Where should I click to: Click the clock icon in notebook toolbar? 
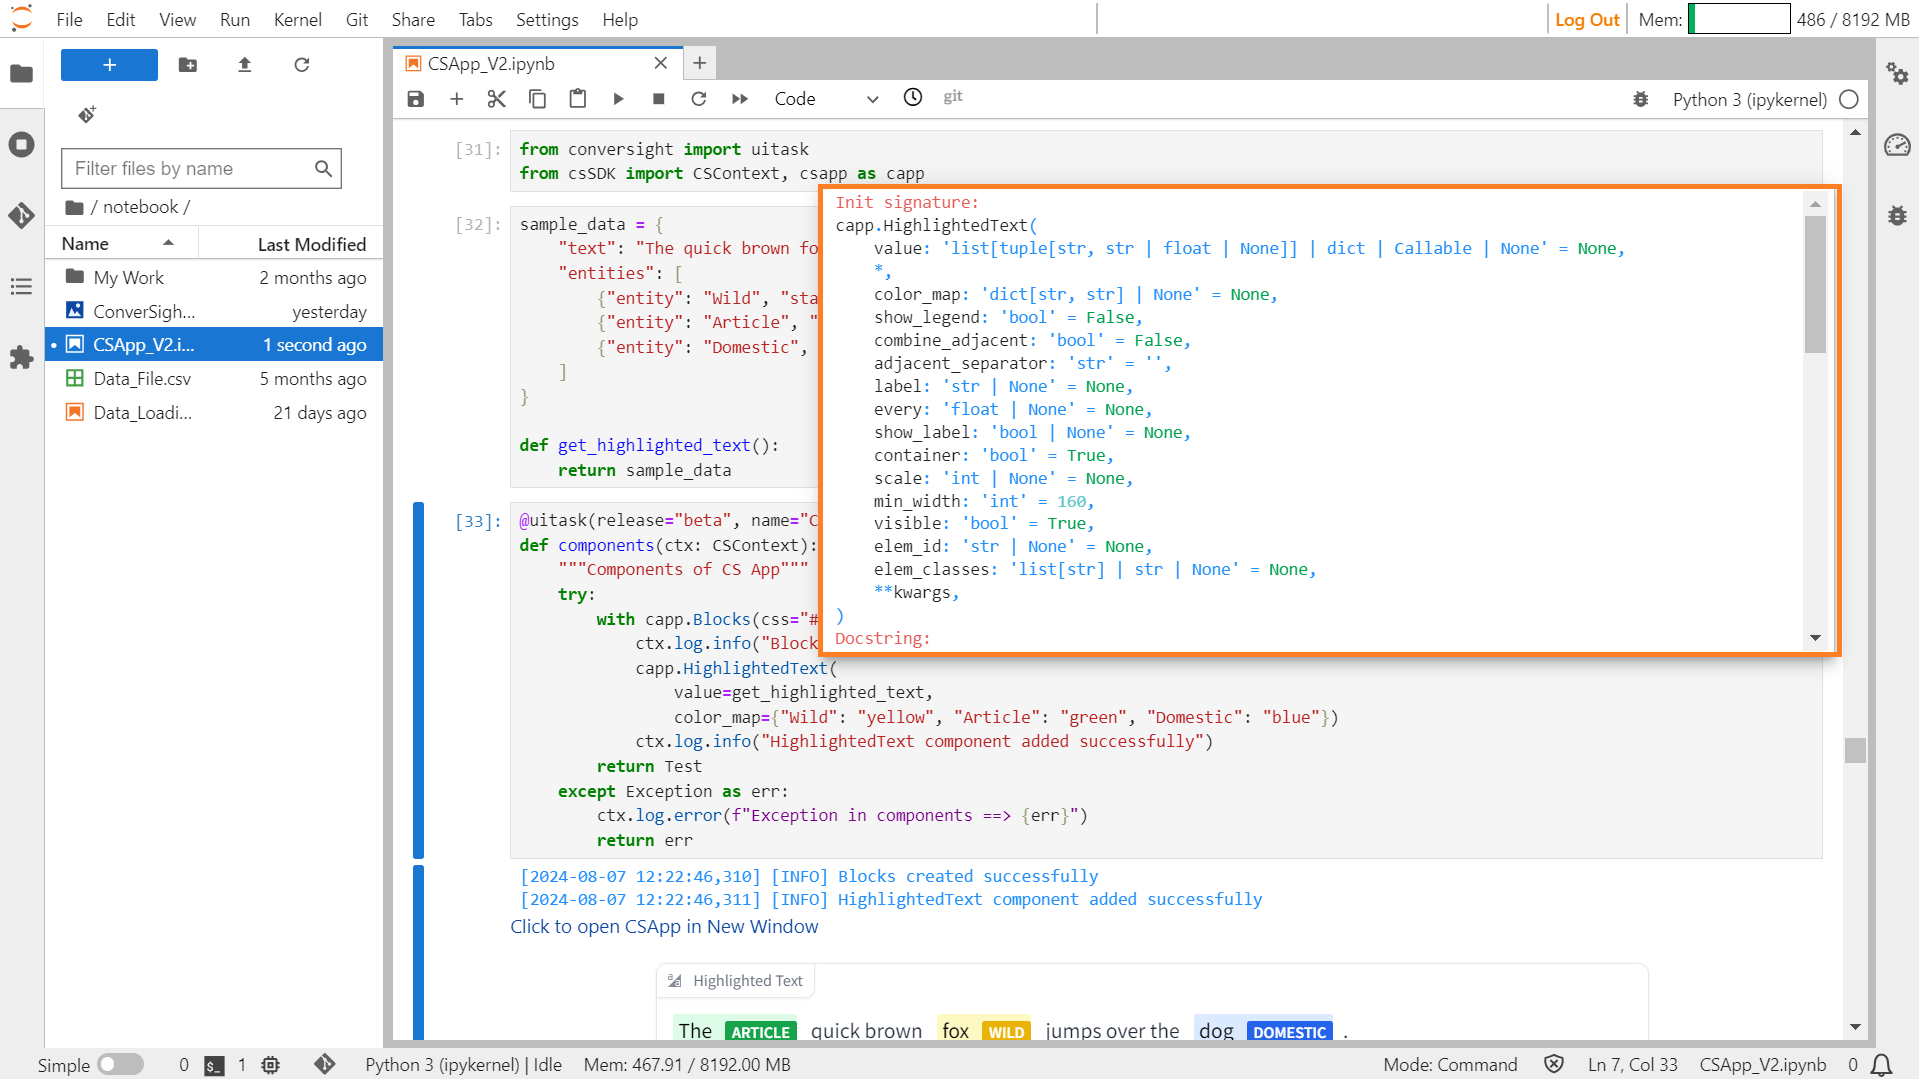[913, 97]
